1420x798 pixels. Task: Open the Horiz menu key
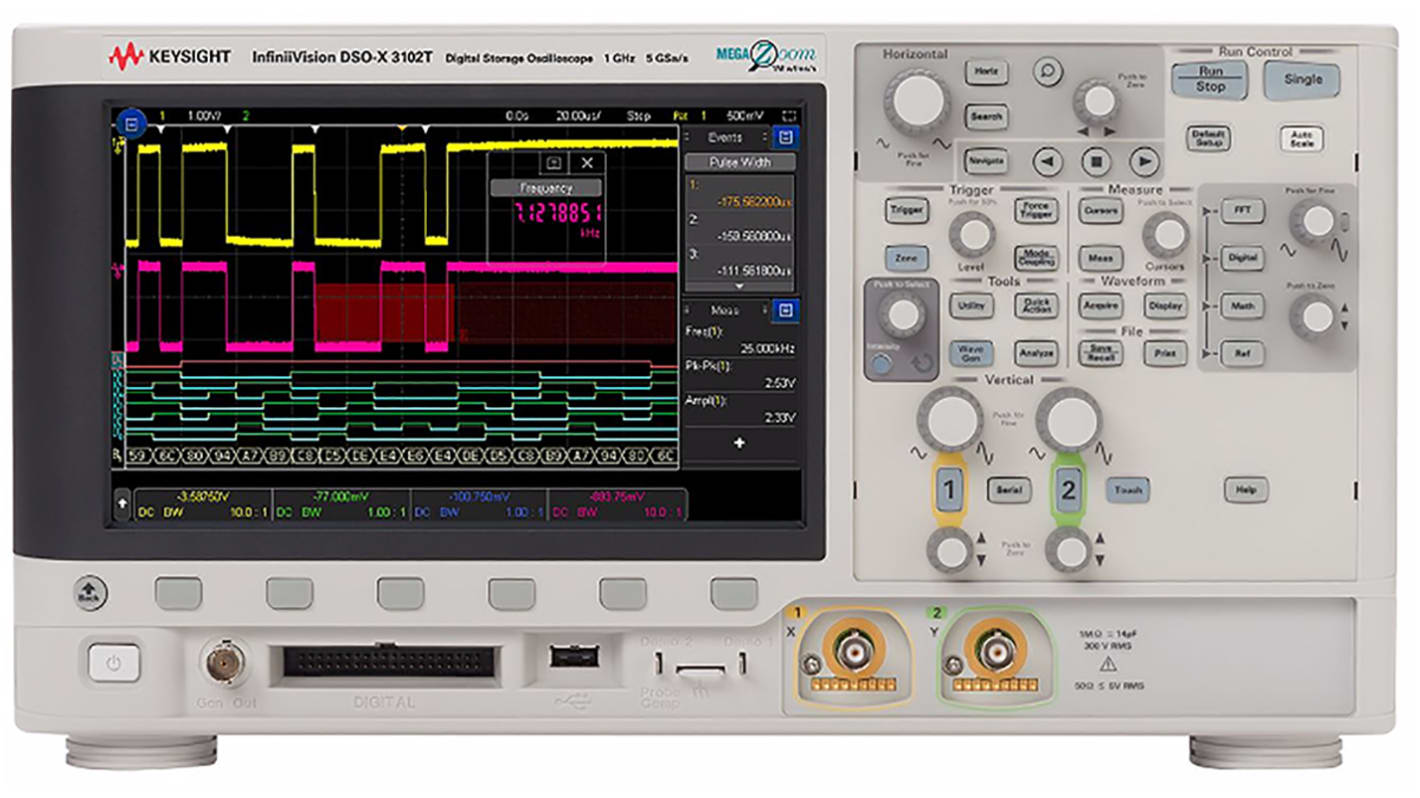(x=986, y=73)
